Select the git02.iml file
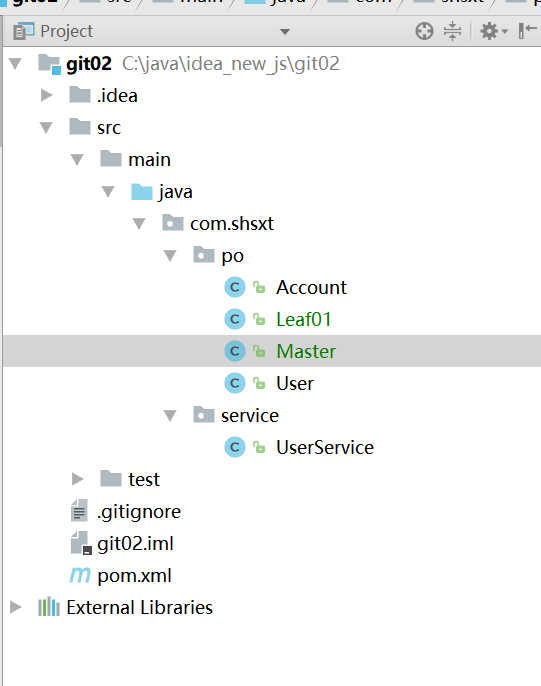 (x=135, y=543)
